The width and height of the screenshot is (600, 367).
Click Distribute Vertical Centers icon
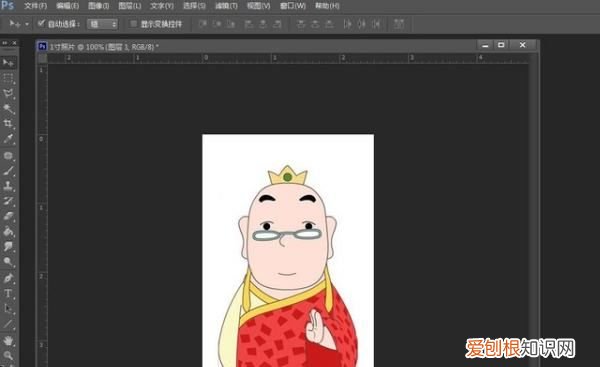pyautogui.click(x=315, y=24)
